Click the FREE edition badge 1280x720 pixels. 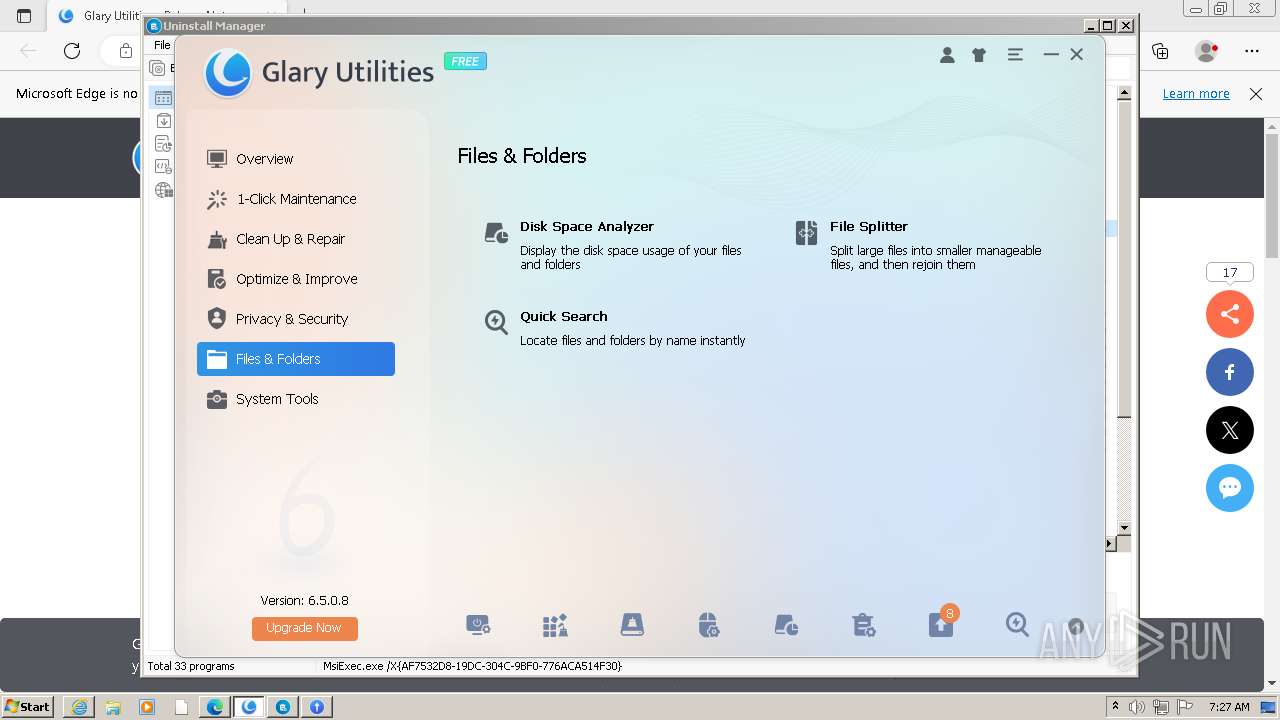pos(465,61)
